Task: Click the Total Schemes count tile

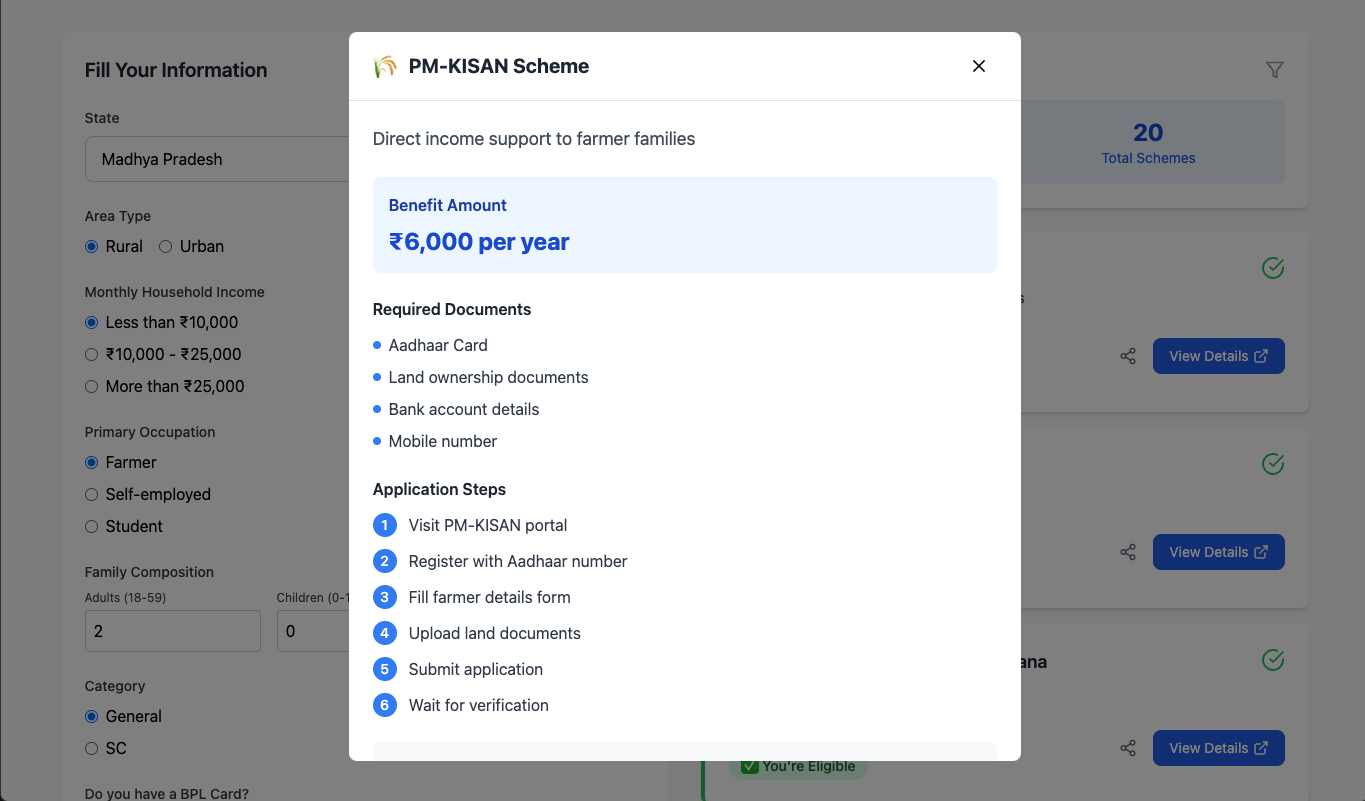Action: point(1148,142)
